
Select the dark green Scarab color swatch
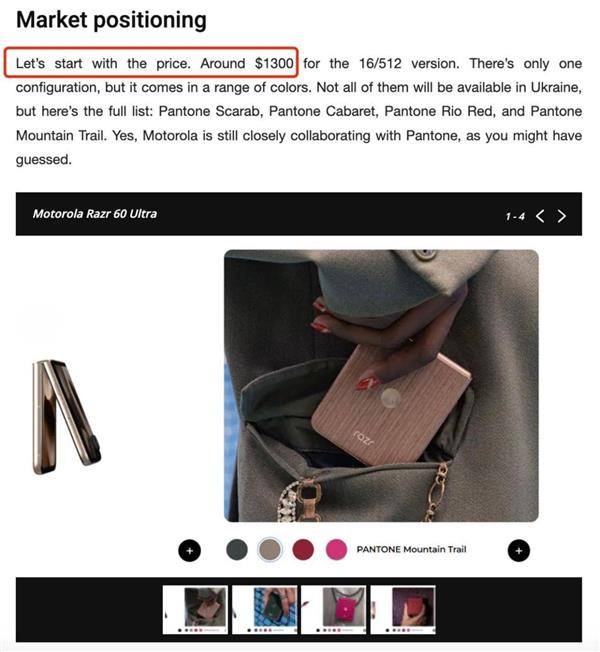[237, 549]
